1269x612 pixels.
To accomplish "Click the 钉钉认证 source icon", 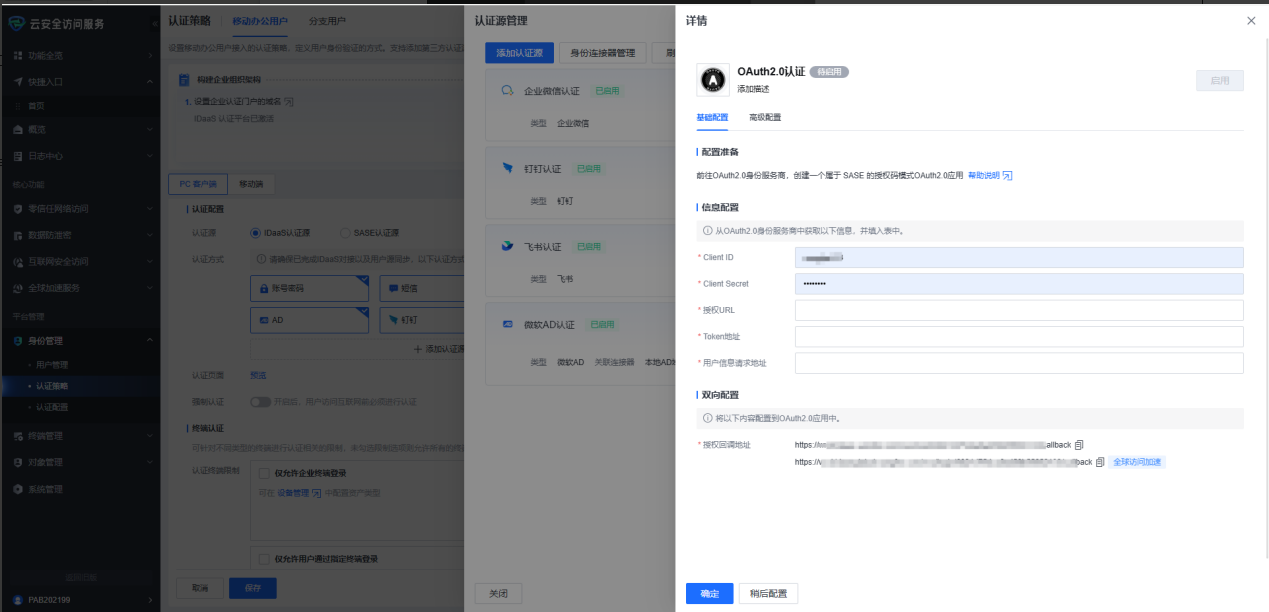I will 508,169.
